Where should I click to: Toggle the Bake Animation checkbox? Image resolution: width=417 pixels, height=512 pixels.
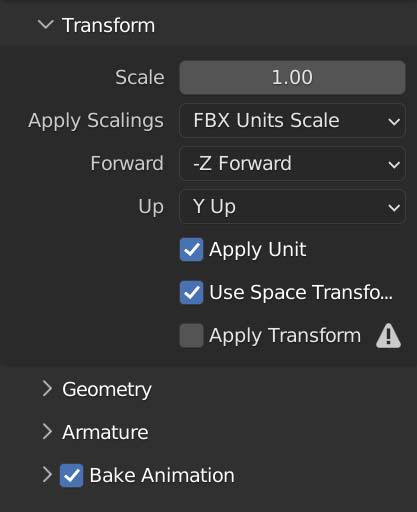coord(72,475)
